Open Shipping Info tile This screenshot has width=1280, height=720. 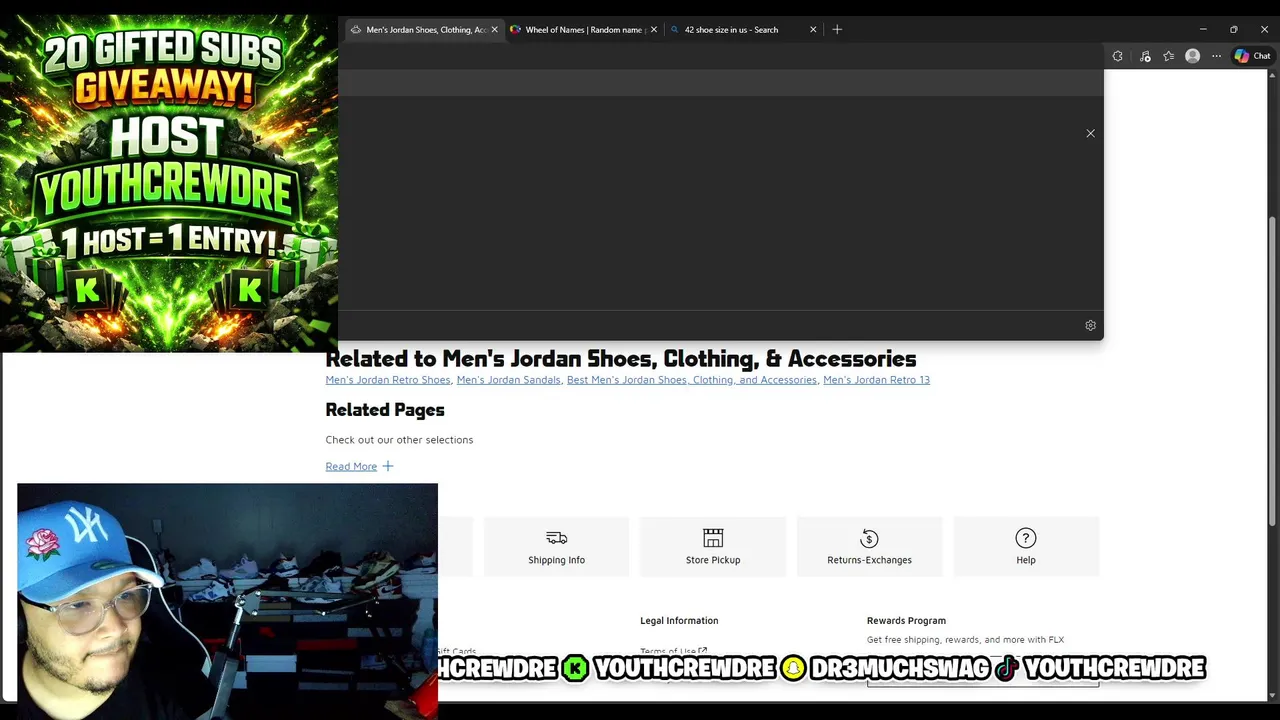pyautogui.click(x=556, y=546)
